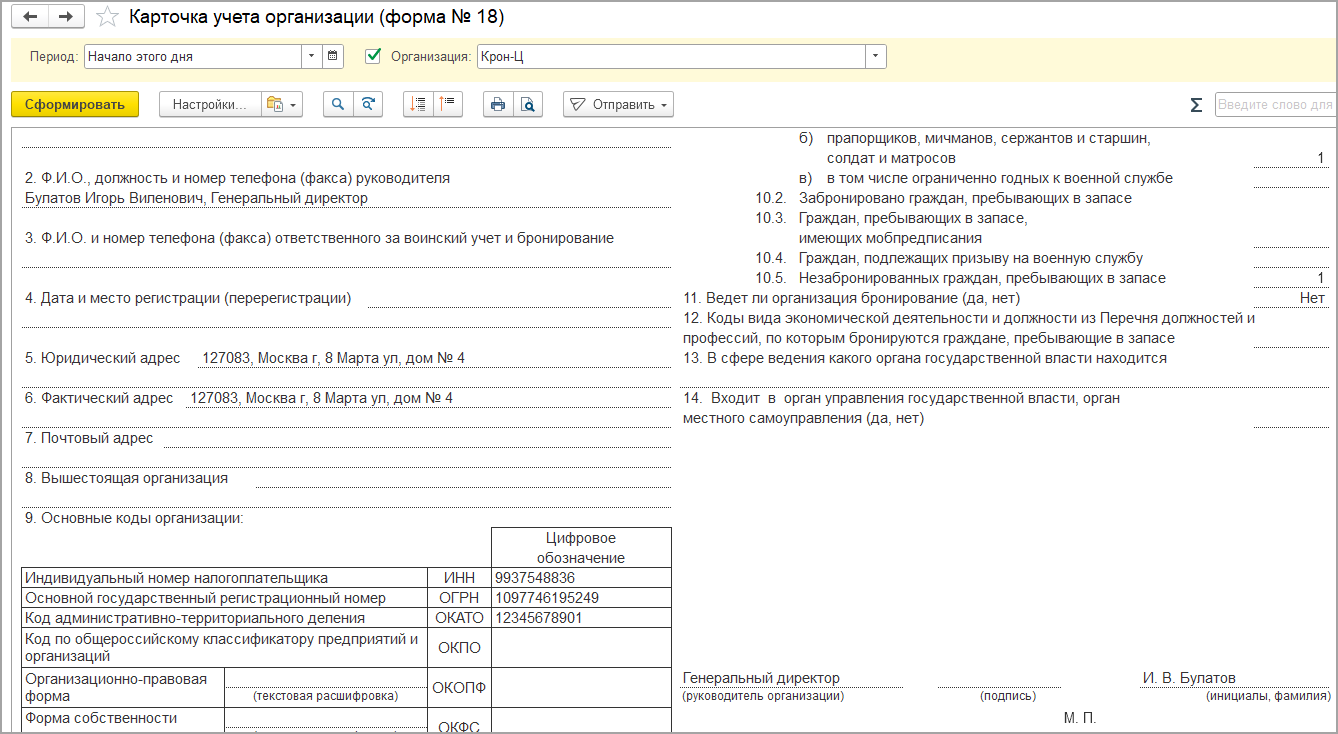Image resolution: width=1338 pixels, height=734 pixels.
Task: Show the sum with the sigma icon
Action: click(1196, 105)
